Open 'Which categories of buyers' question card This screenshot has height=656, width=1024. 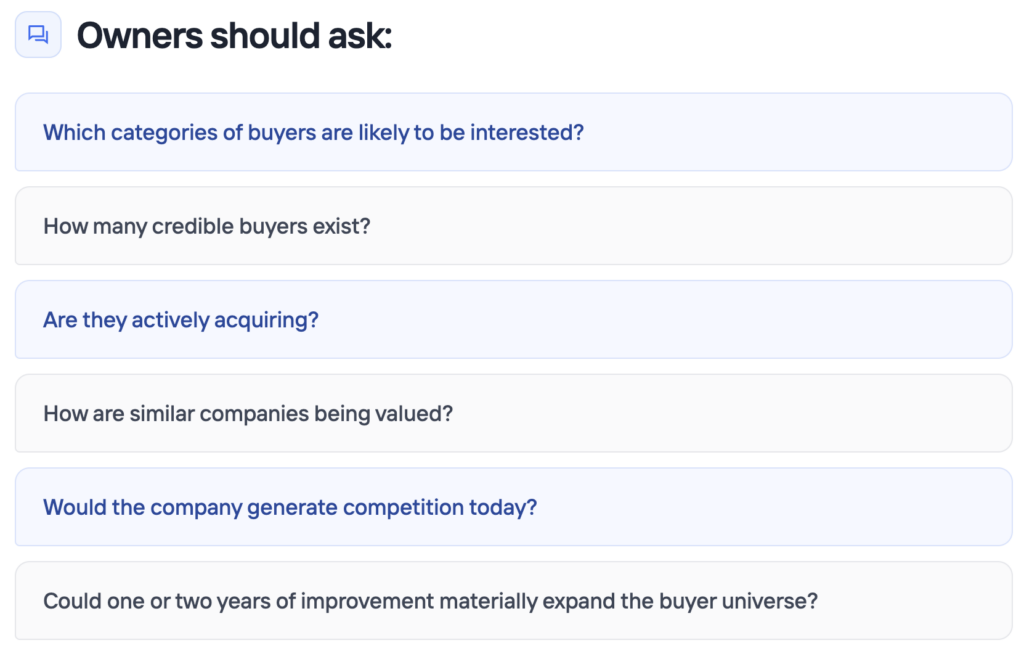tap(513, 132)
